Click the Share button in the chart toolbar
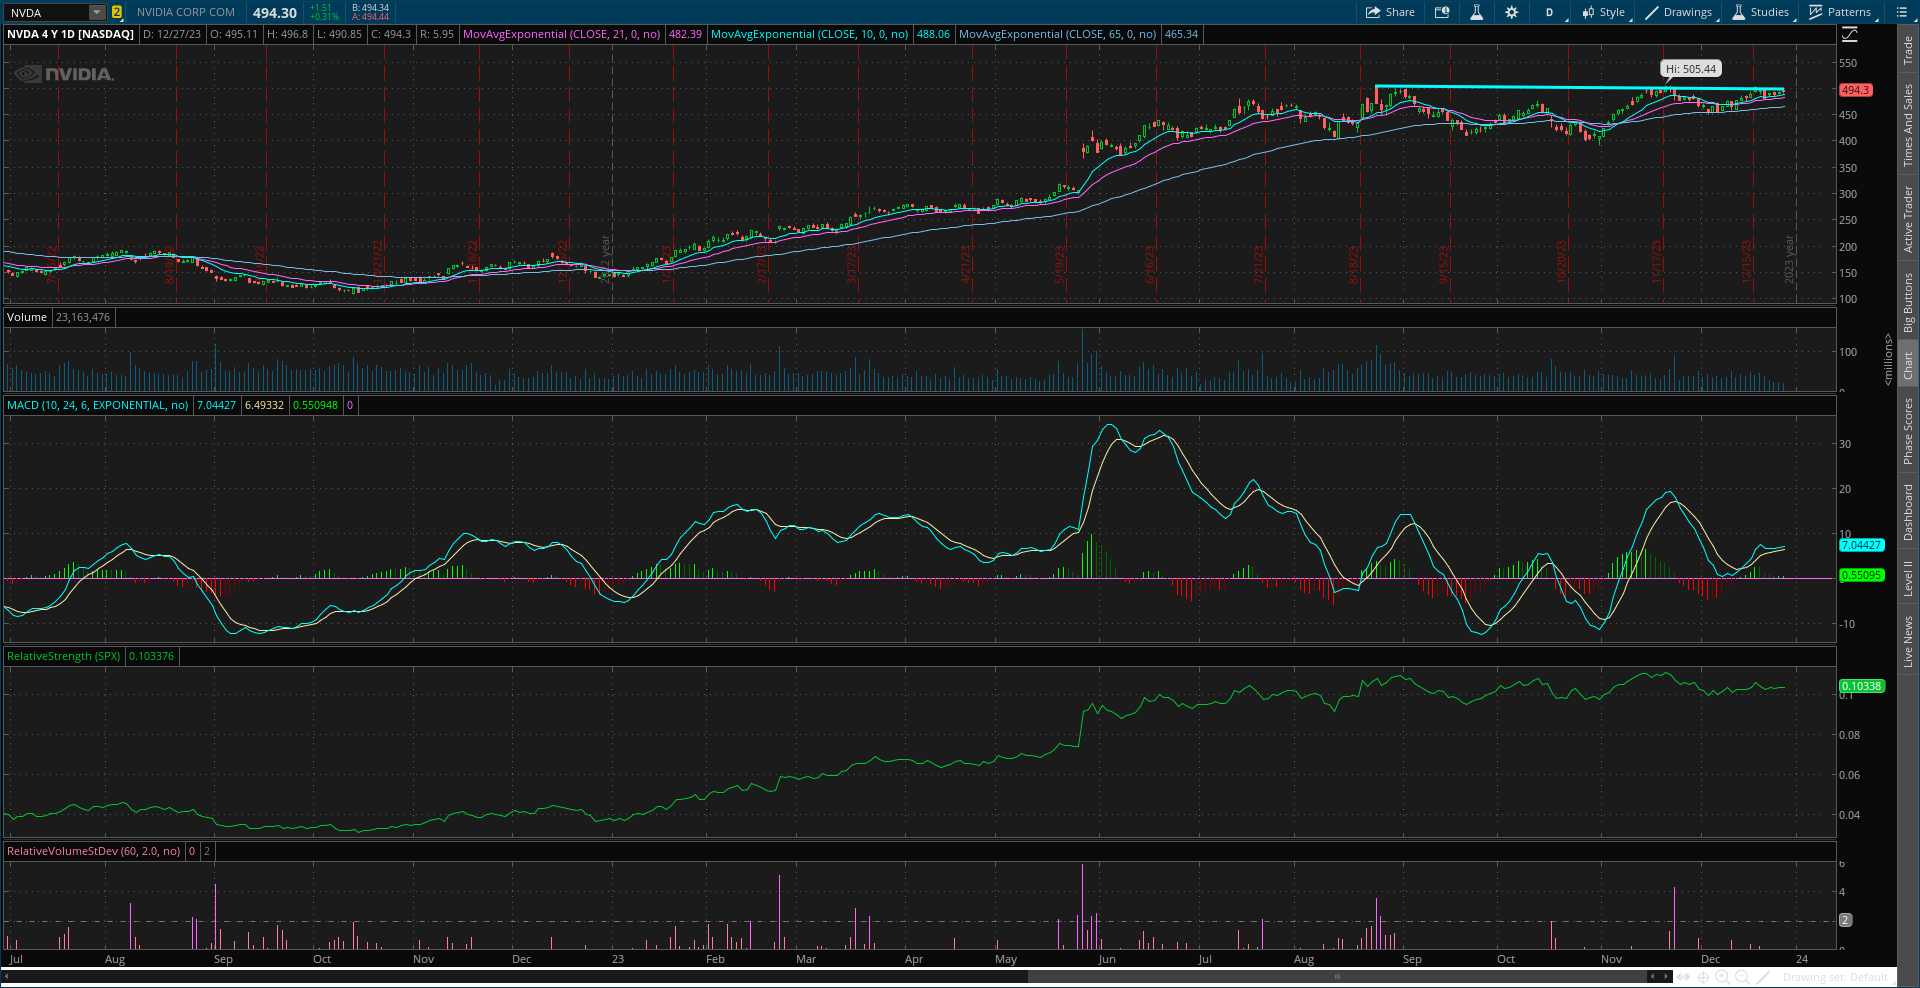This screenshot has height=988, width=1920. click(1390, 12)
